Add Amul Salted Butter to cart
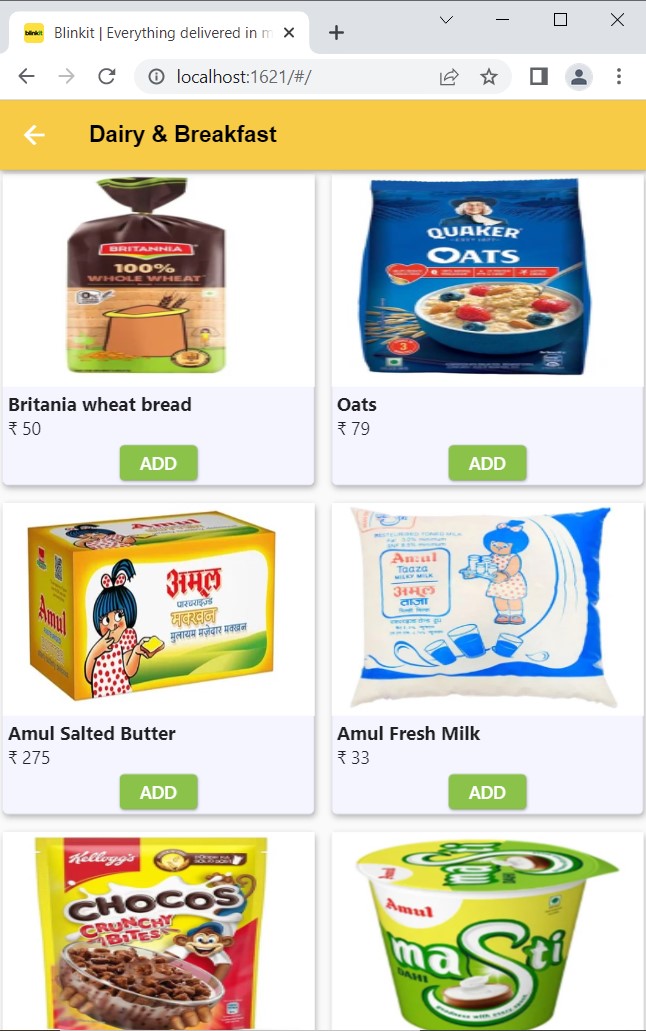Viewport: 646px width, 1031px height. tap(159, 792)
